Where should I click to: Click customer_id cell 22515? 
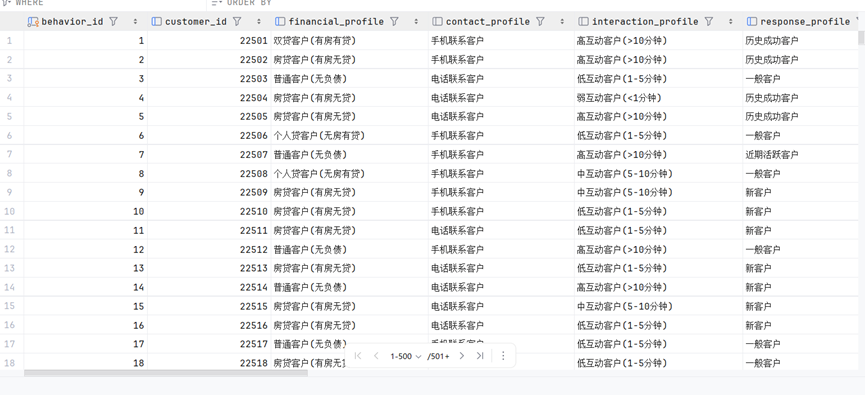[209, 306]
